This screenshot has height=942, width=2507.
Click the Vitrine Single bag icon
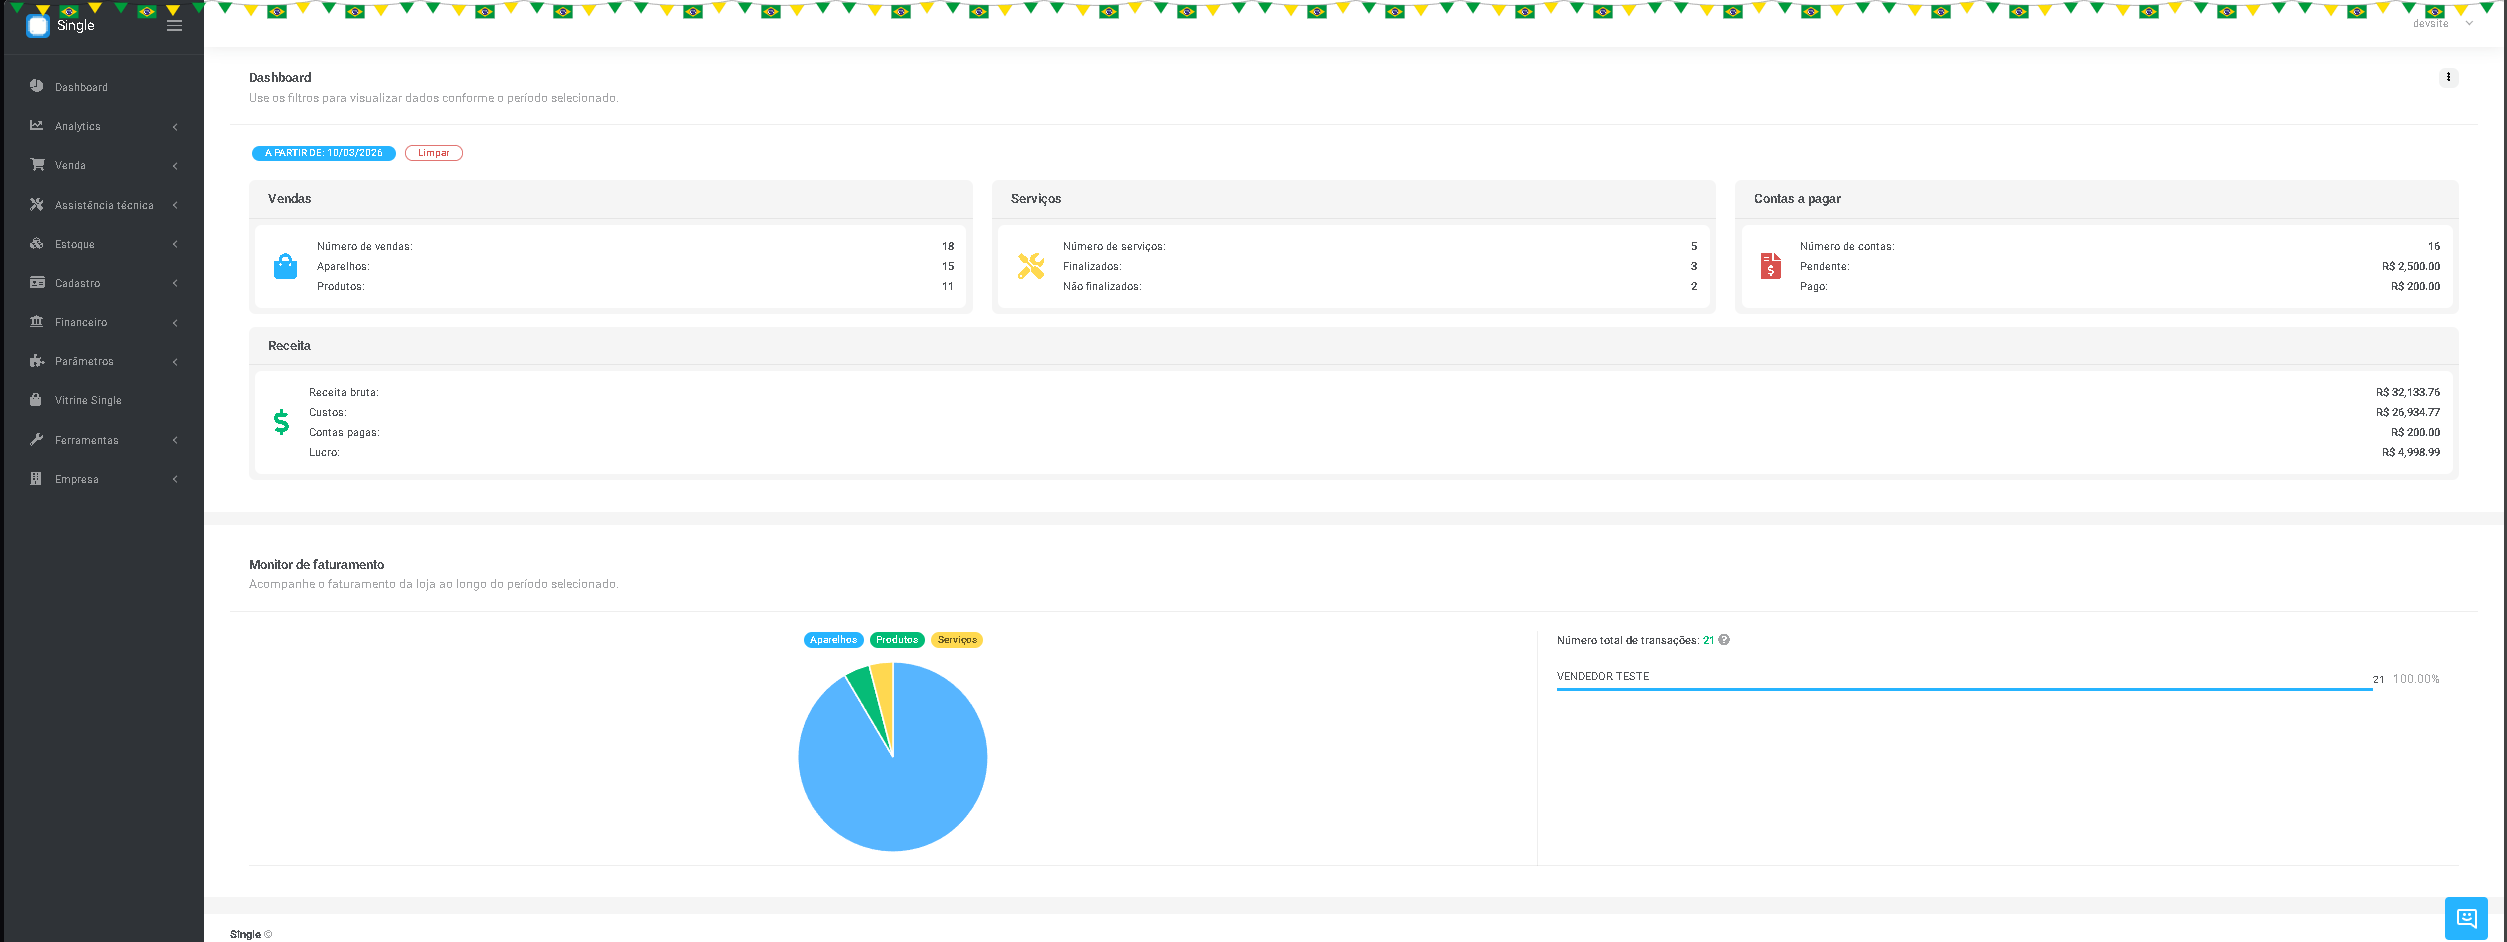[36, 399]
